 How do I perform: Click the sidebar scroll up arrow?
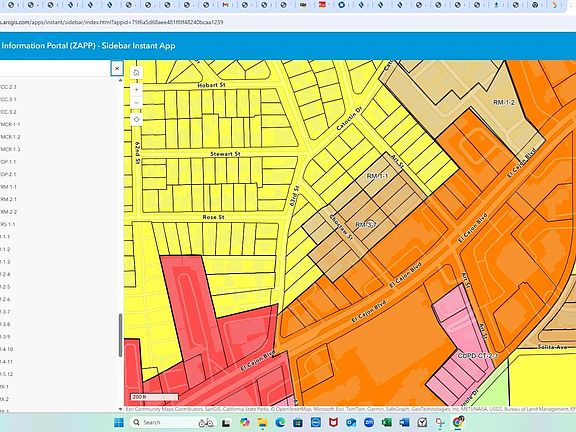(120, 80)
